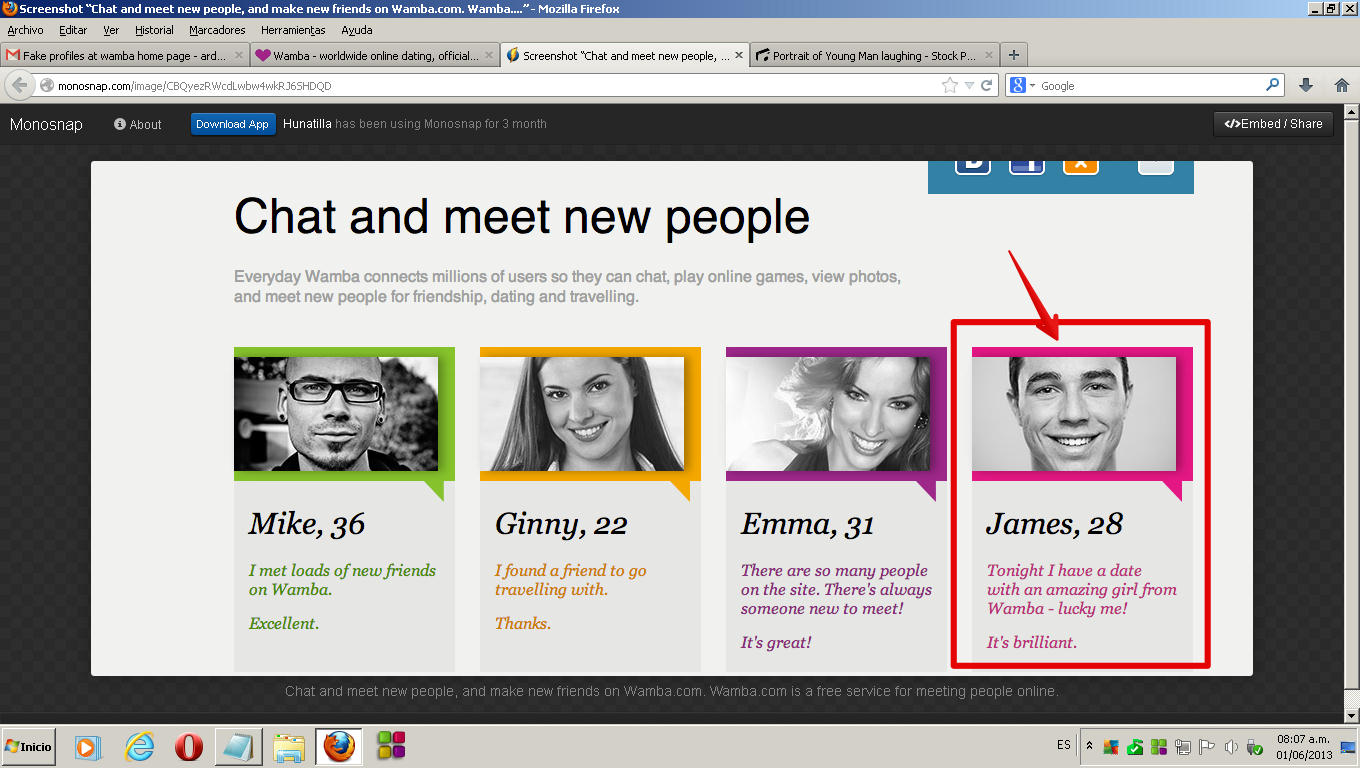The image size is (1360, 768).
Task: Open the Inicio start button
Action: point(28,746)
